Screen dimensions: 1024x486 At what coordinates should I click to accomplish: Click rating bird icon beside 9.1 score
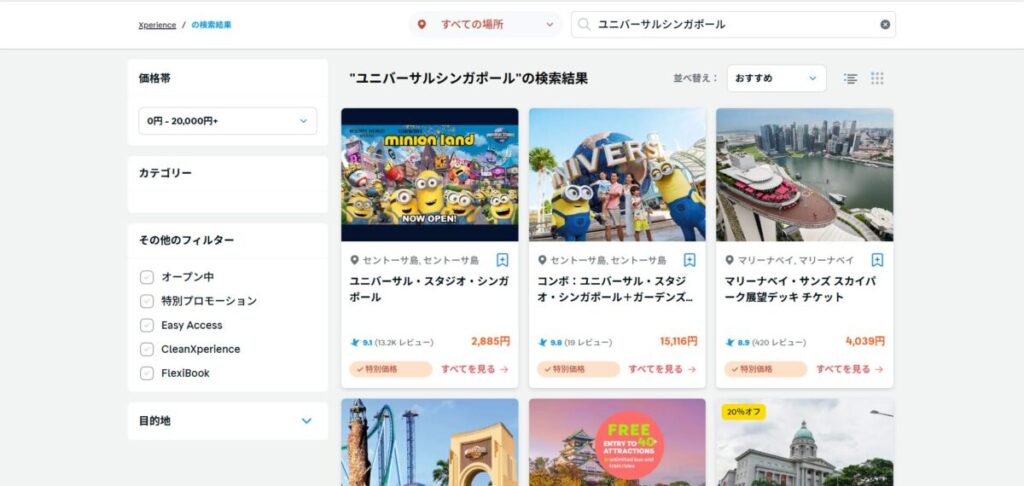(355, 342)
